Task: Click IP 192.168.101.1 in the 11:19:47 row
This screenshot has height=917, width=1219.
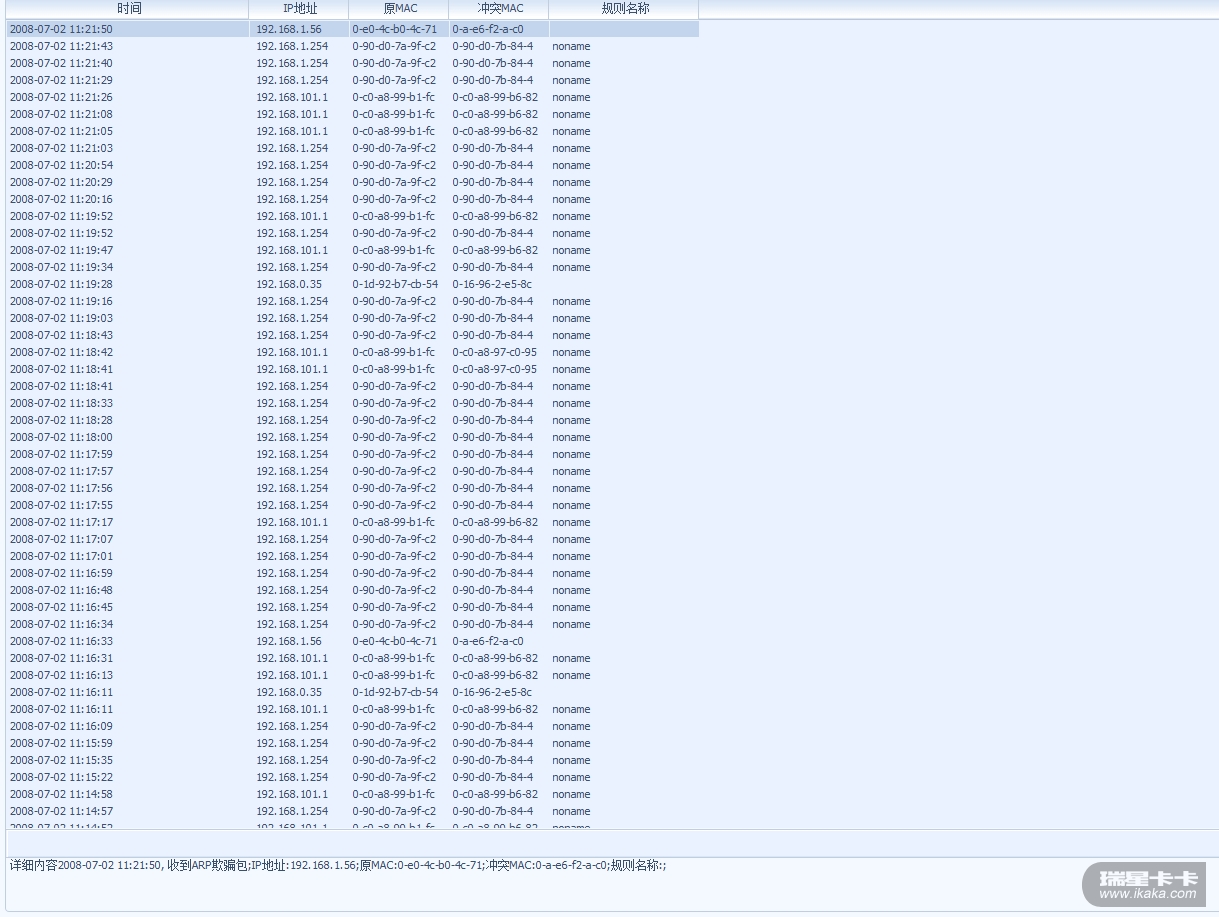Action: (x=292, y=250)
